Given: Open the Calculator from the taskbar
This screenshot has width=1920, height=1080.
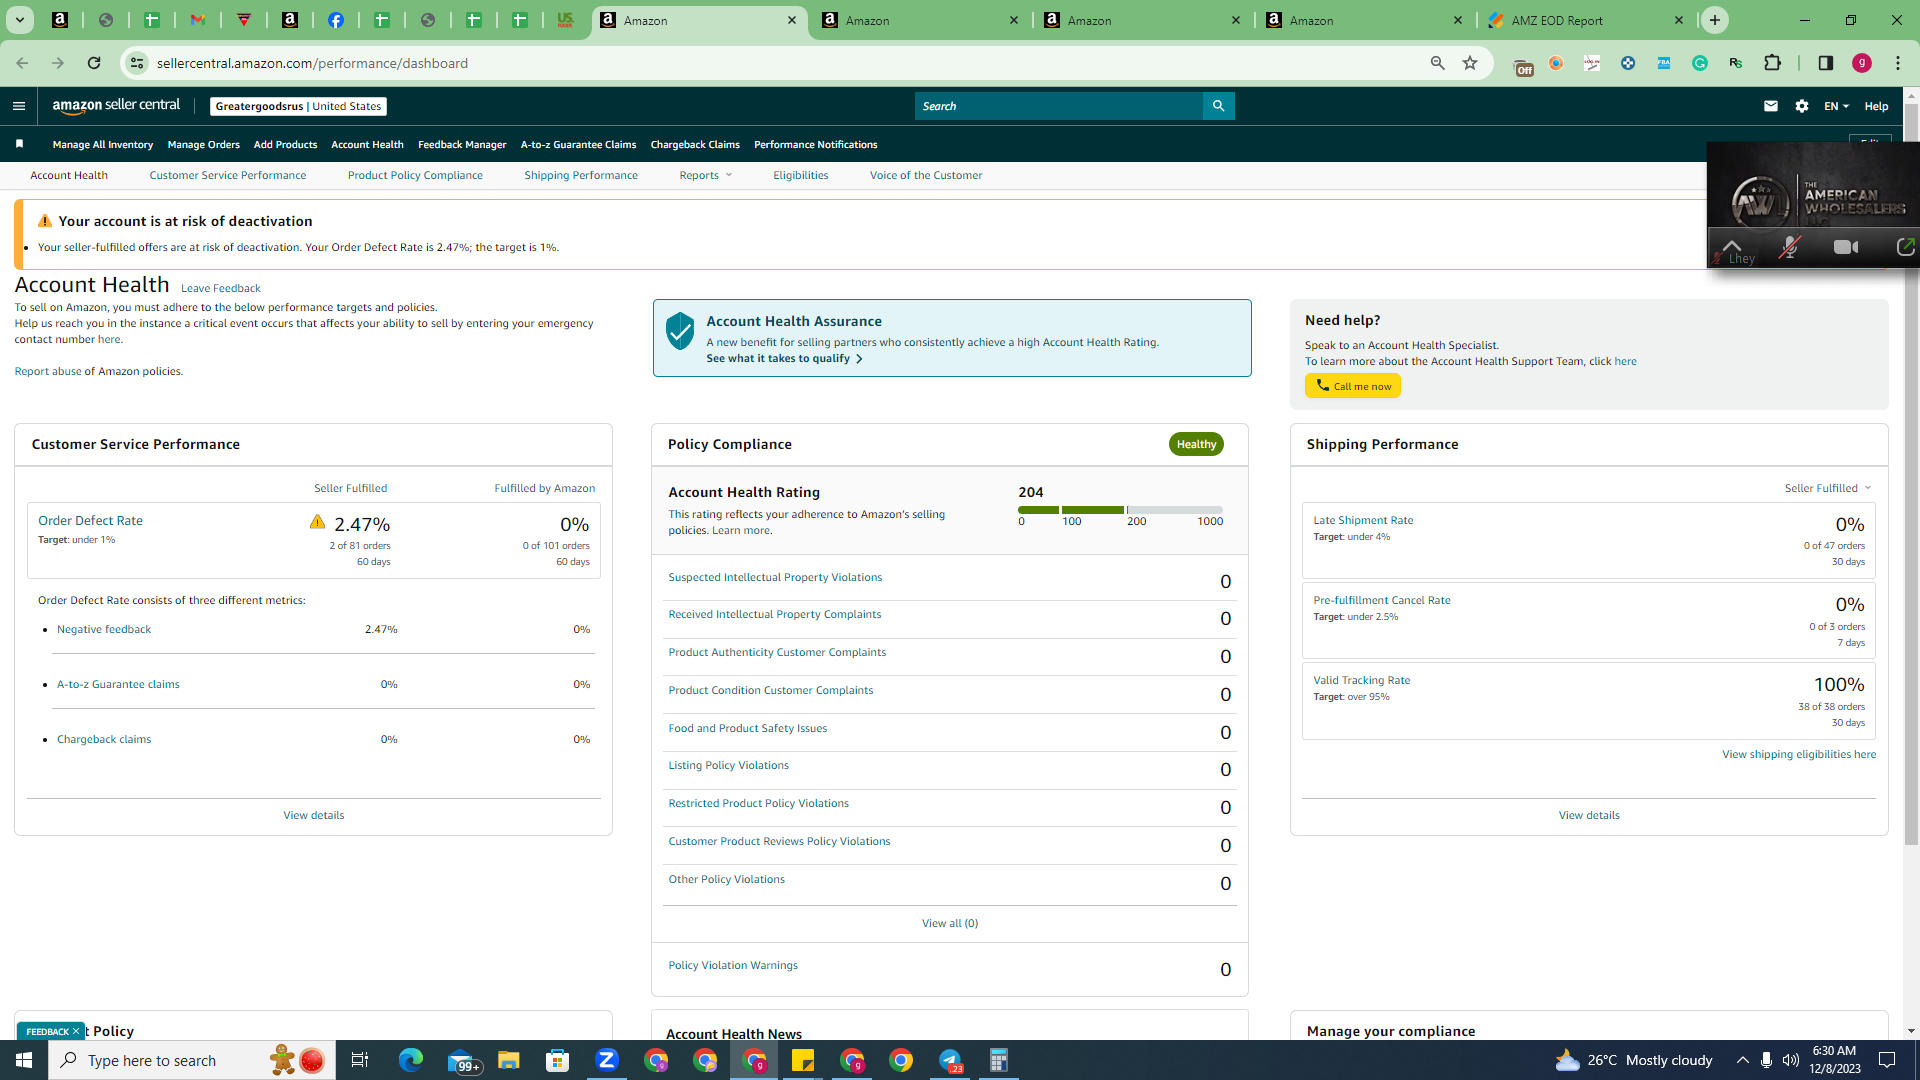Looking at the screenshot, I should (x=999, y=1060).
